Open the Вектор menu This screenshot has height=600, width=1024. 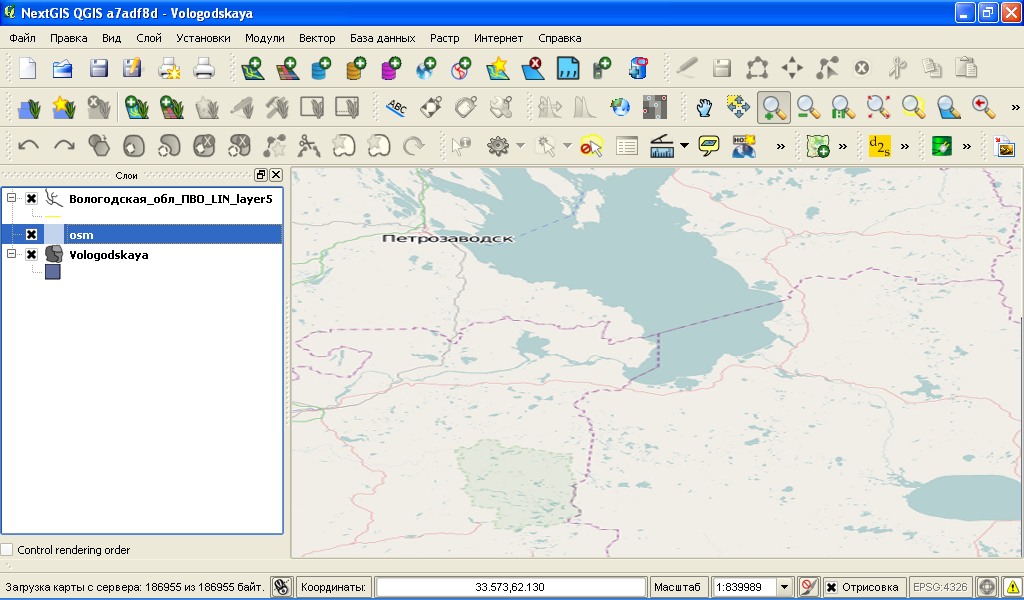(317, 37)
